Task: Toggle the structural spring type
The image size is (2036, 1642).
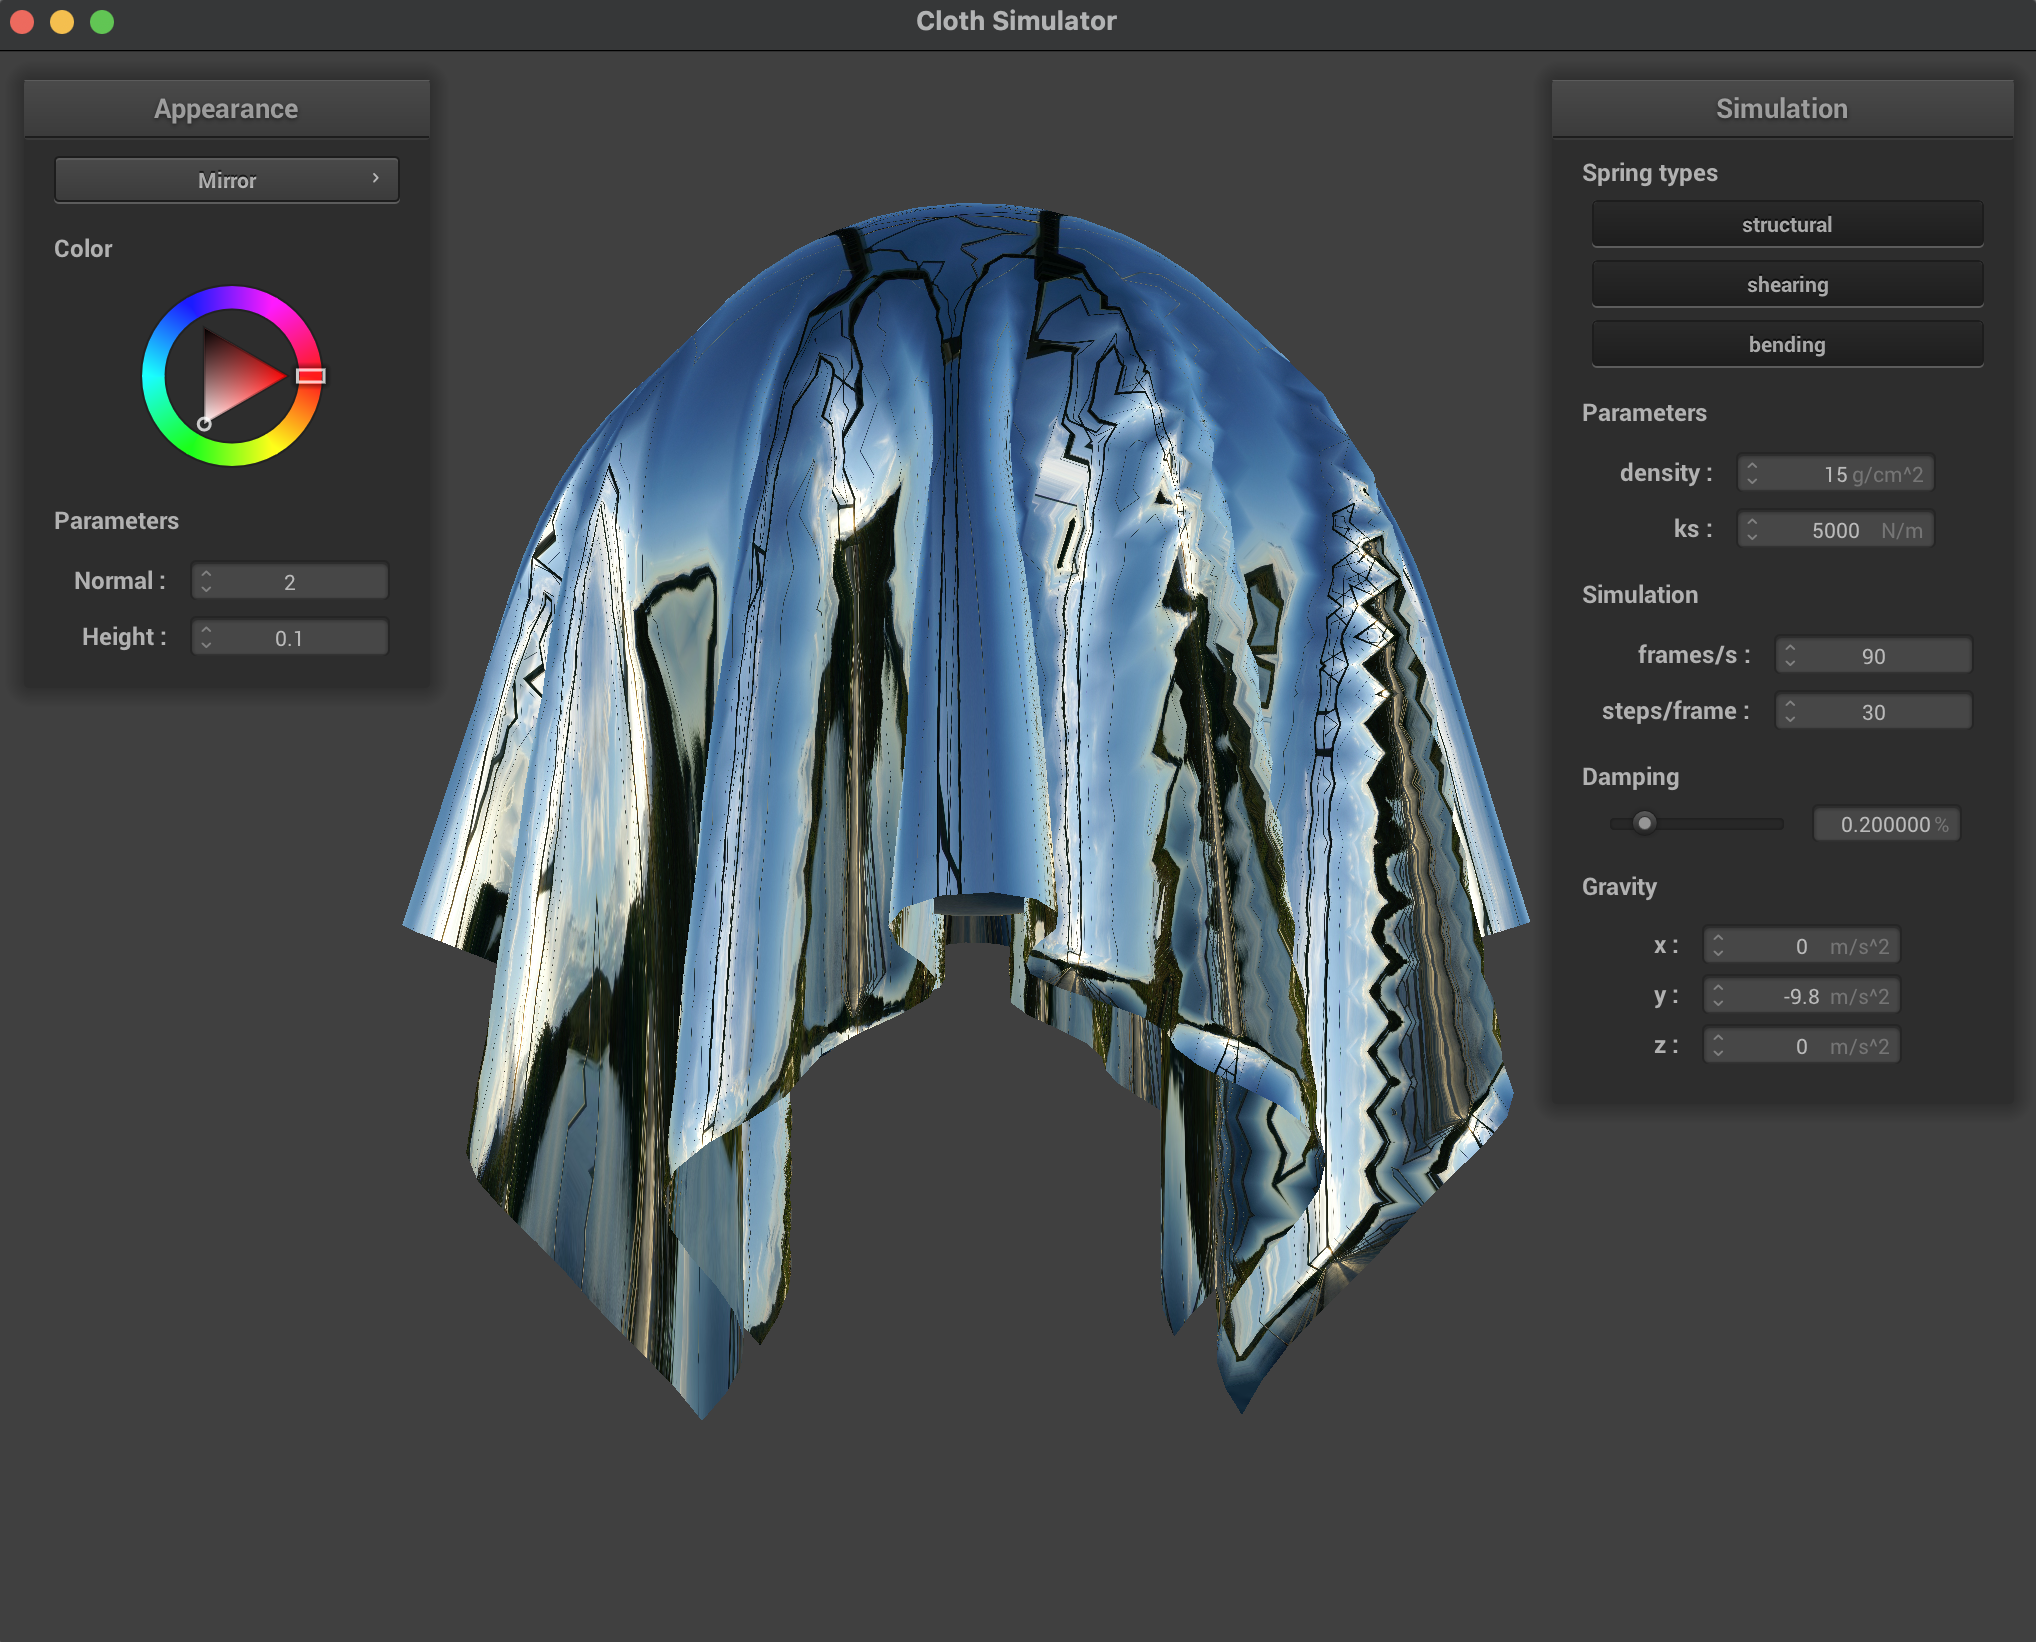Action: point(1787,224)
